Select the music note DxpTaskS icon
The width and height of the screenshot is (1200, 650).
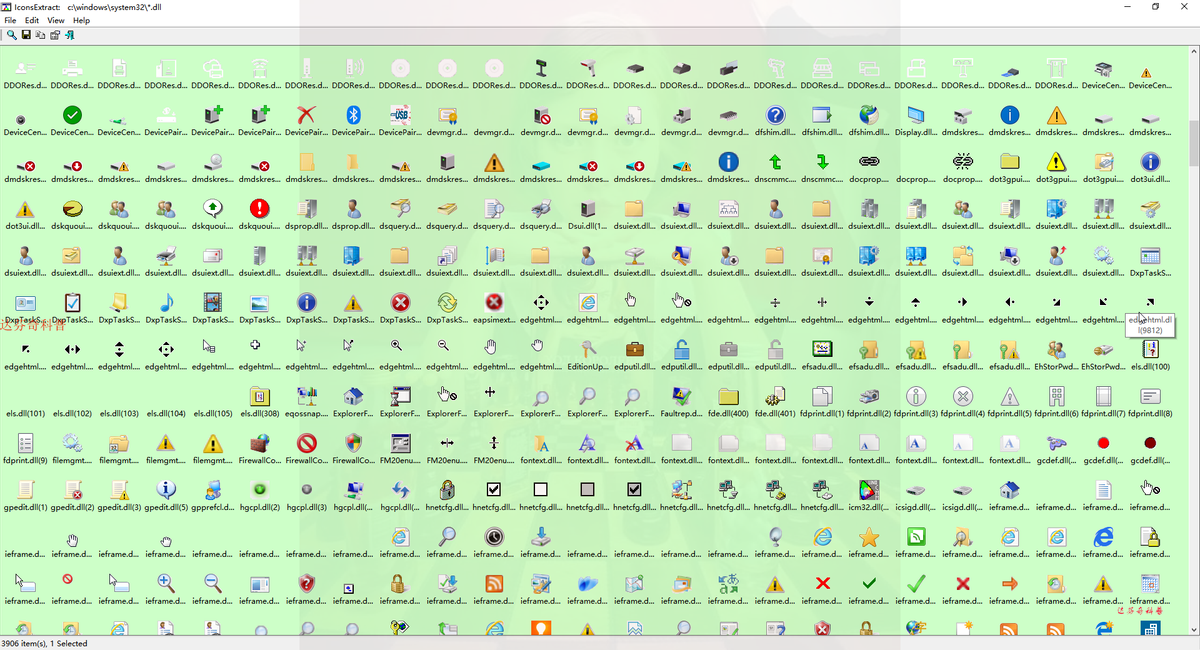[166, 302]
